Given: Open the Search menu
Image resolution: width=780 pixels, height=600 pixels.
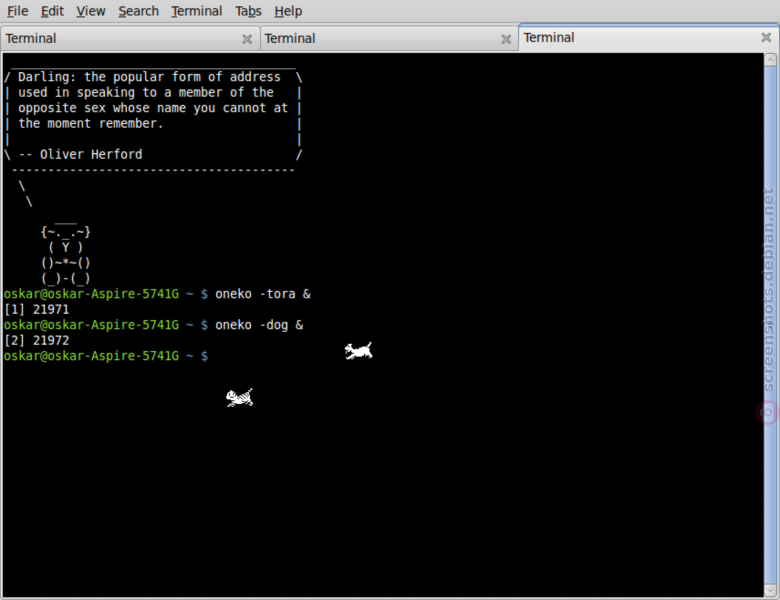Looking at the screenshot, I should point(138,11).
